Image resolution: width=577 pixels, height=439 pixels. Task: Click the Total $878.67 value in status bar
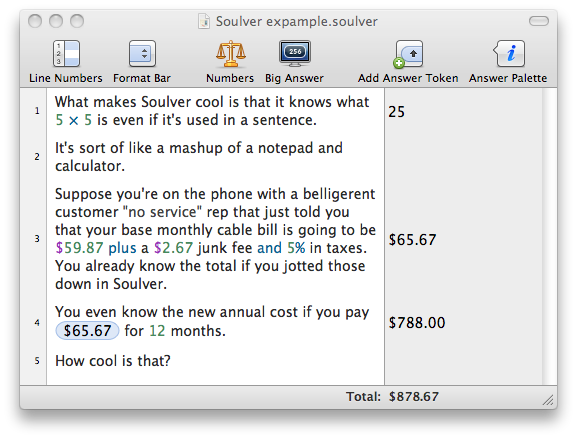(x=414, y=397)
